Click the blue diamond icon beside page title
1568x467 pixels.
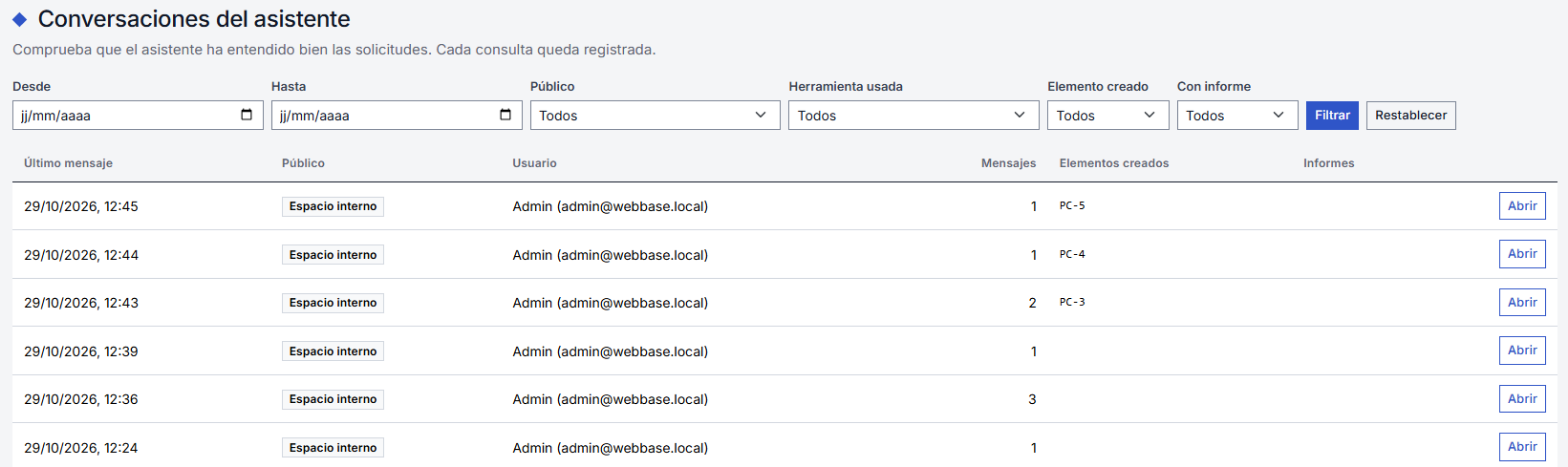pyautogui.click(x=19, y=18)
